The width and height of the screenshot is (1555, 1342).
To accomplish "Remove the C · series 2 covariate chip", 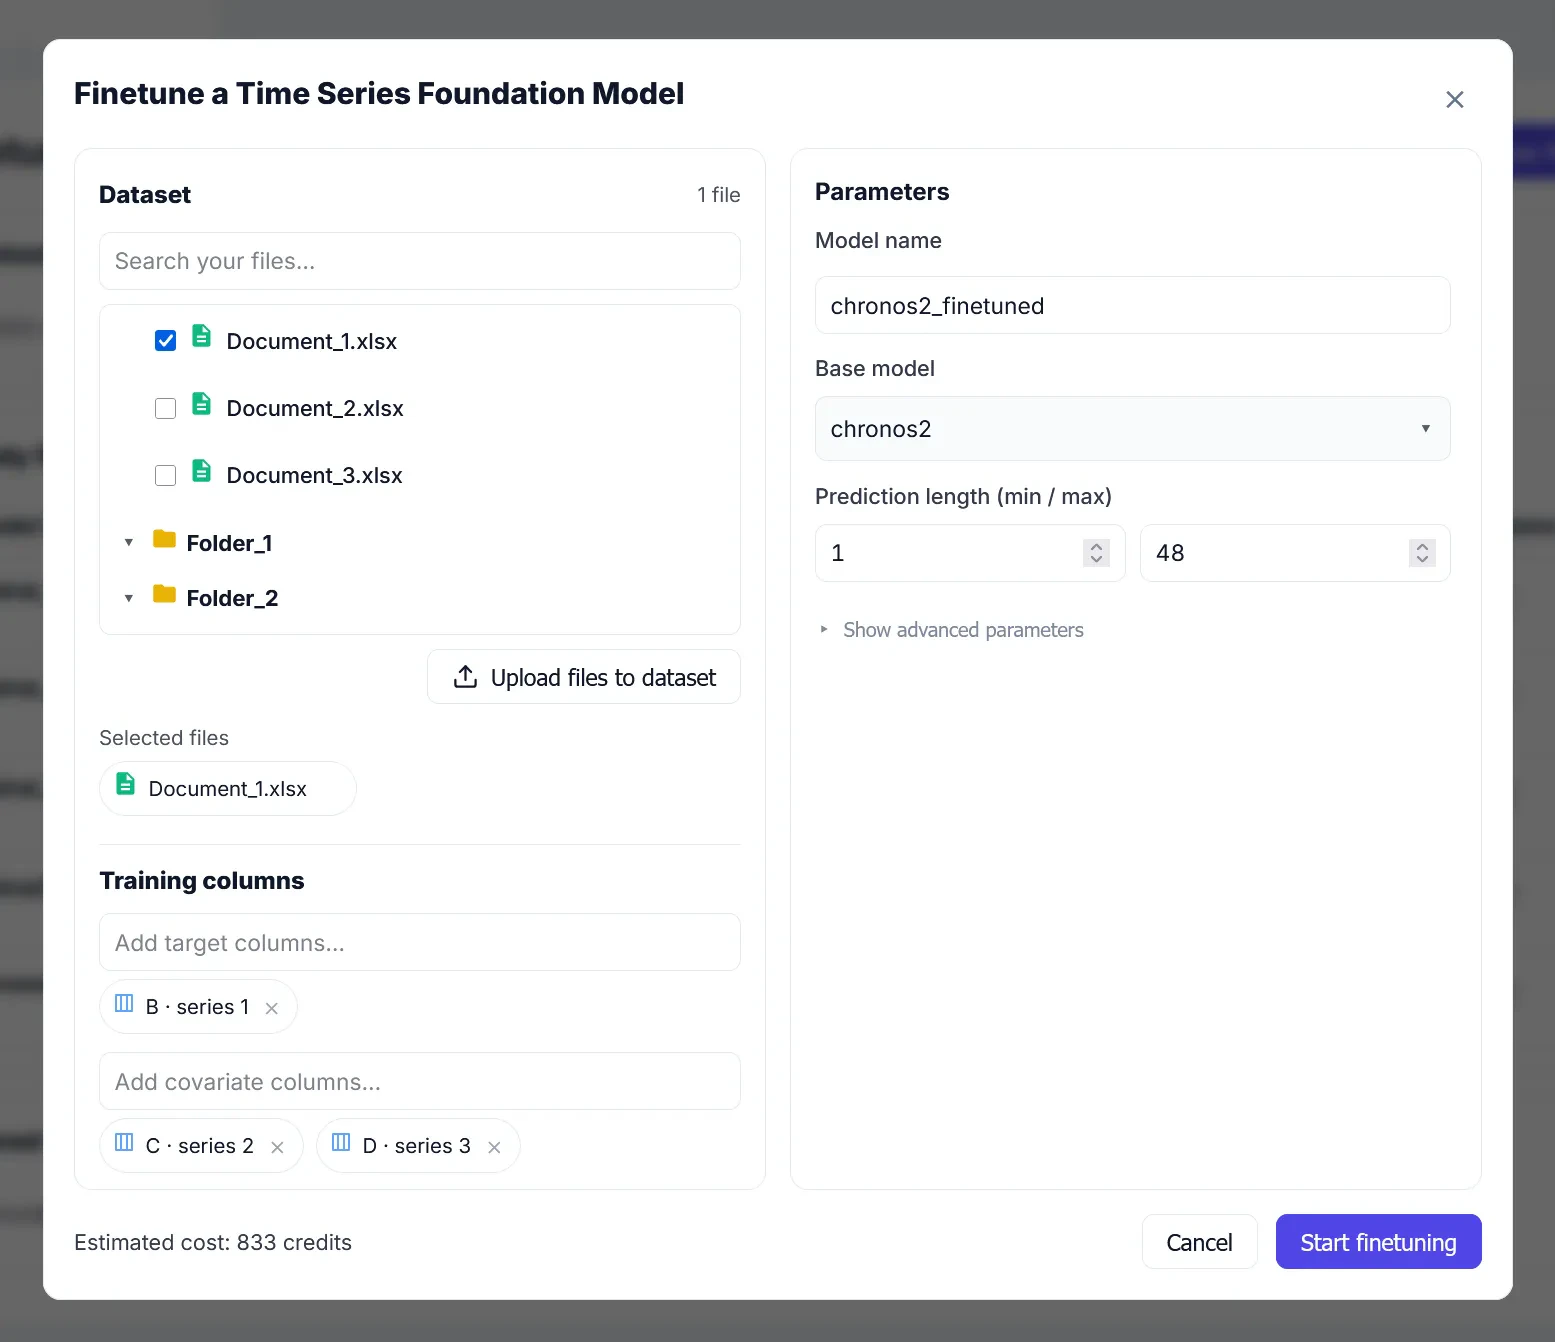I will (277, 1147).
